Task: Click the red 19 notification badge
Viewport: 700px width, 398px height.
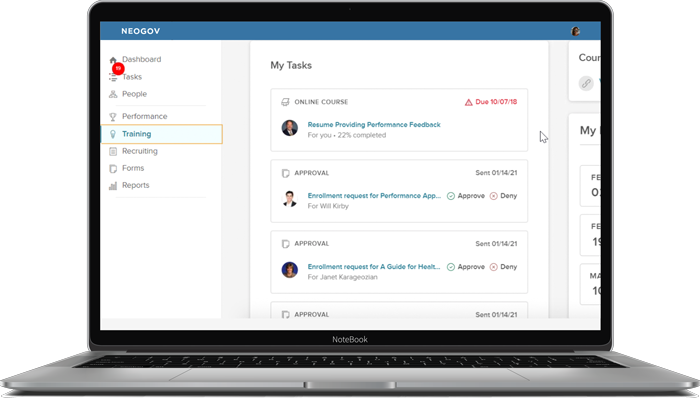Action: [118, 68]
